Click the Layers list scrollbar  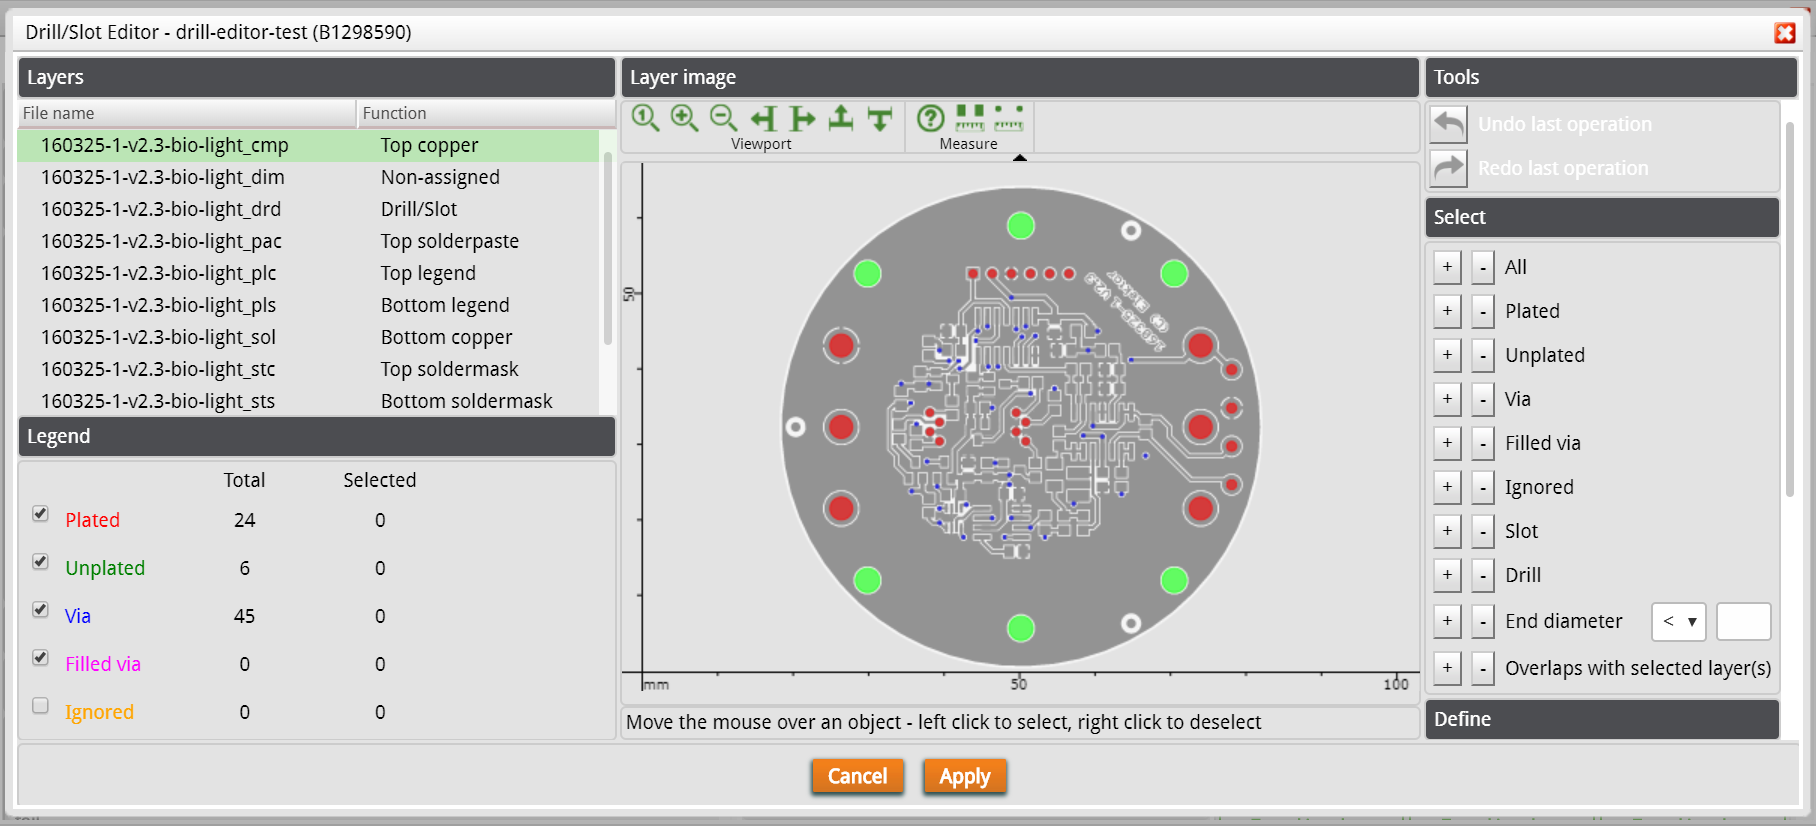click(607, 250)
